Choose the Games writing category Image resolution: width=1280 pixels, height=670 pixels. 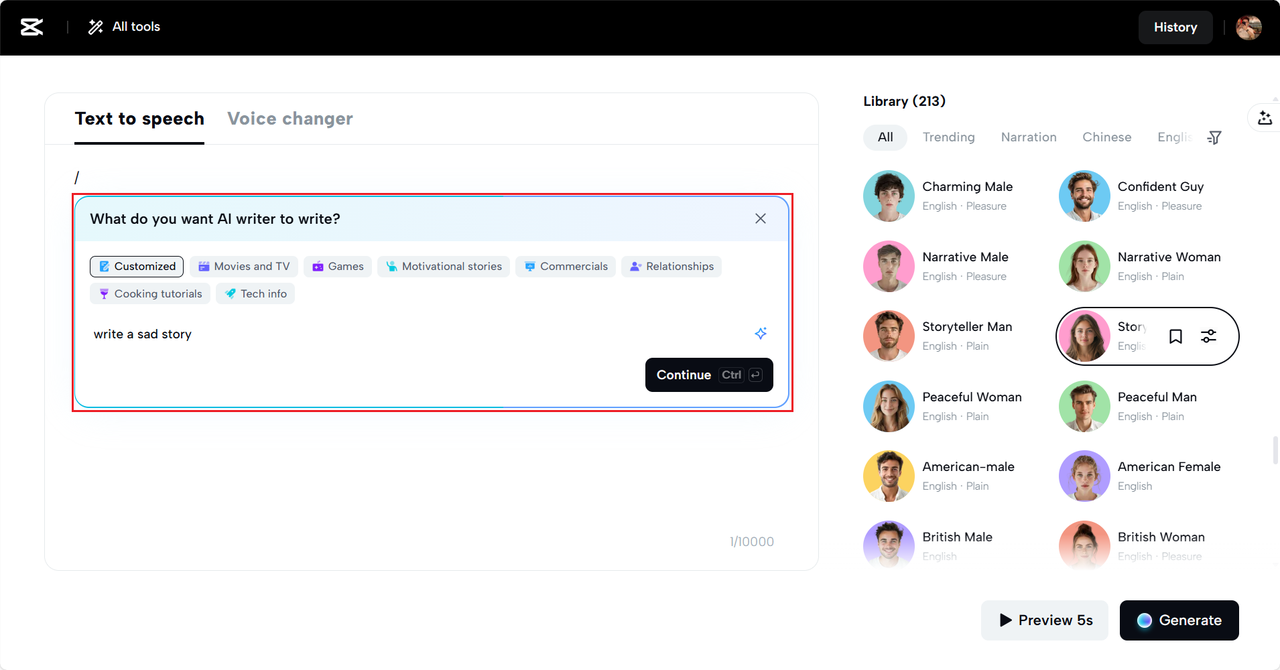[337, 266]
